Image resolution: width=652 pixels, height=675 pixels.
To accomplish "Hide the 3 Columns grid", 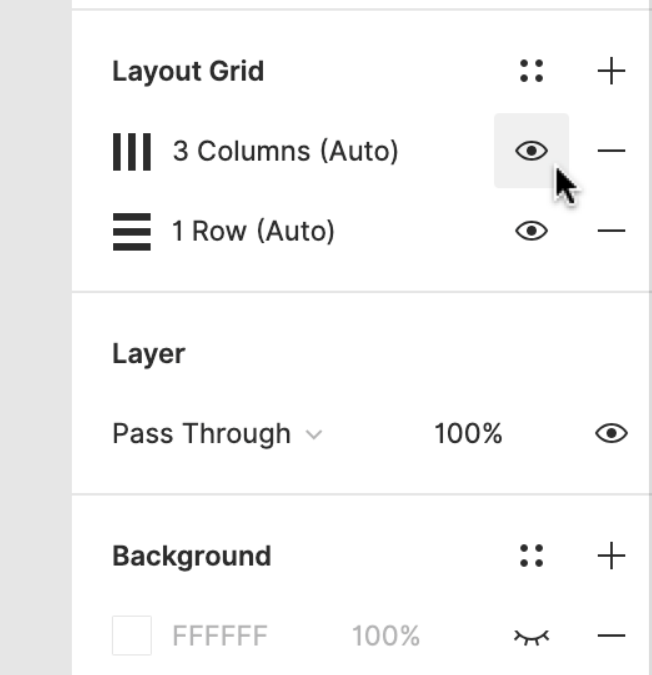I will (x=531, y=151).
